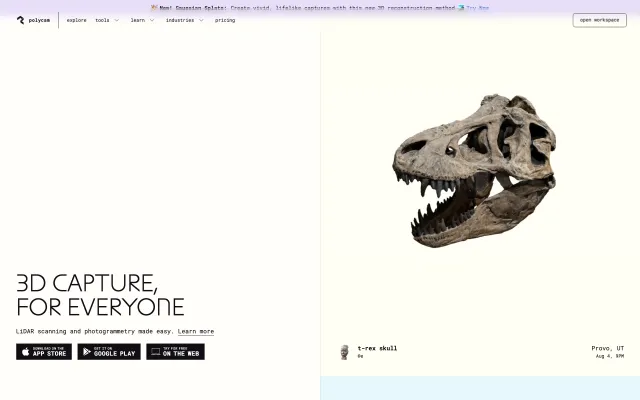The width and height of the screenshot is (640, 400).
Task: Open the explore page
Action: tap(77, 20)
